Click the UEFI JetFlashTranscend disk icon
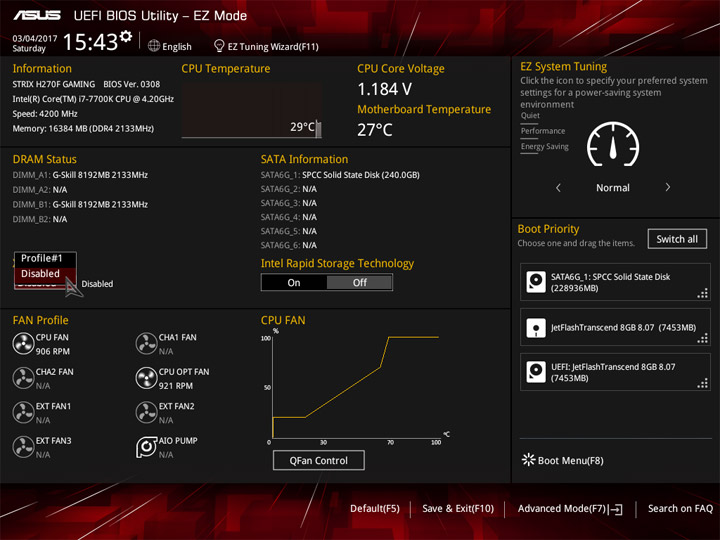The height and width of the screenshot is (540, 720). (536, 372)
